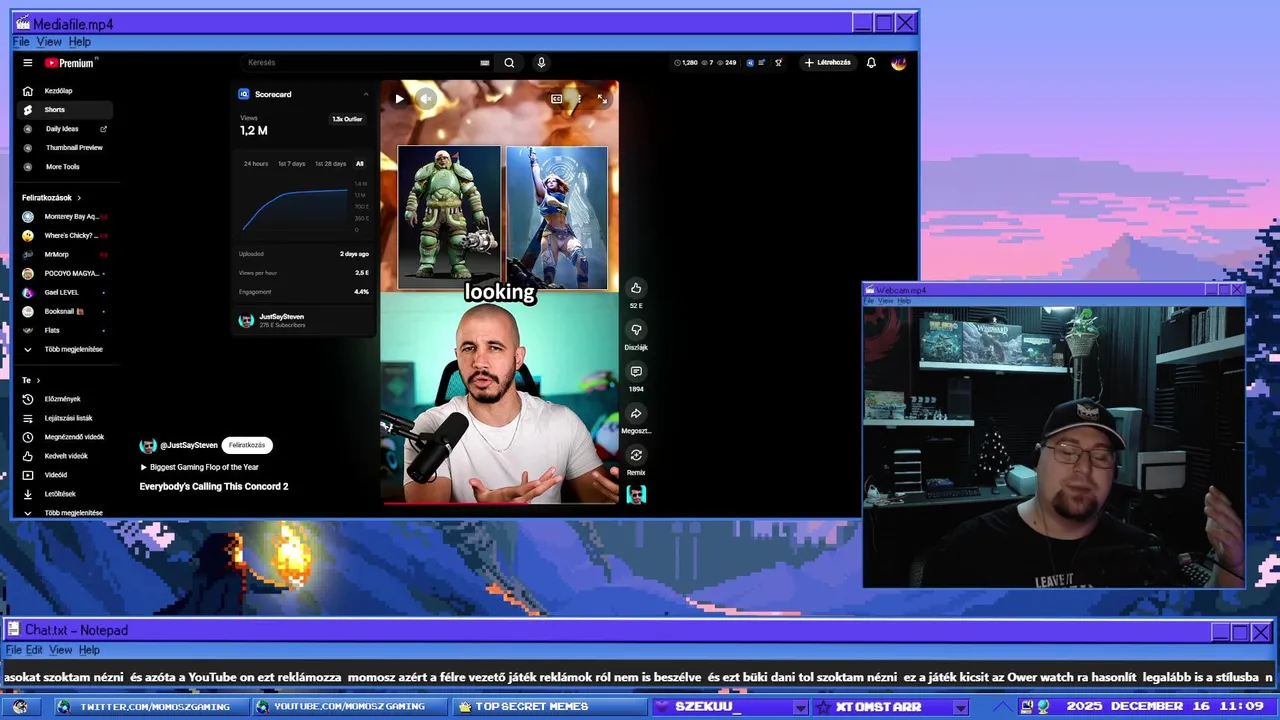Image resolution: width=1280 pixels, height=720 pixels.
Task: Open the YouTube hamburger menu
Action: tap(28, 63)
